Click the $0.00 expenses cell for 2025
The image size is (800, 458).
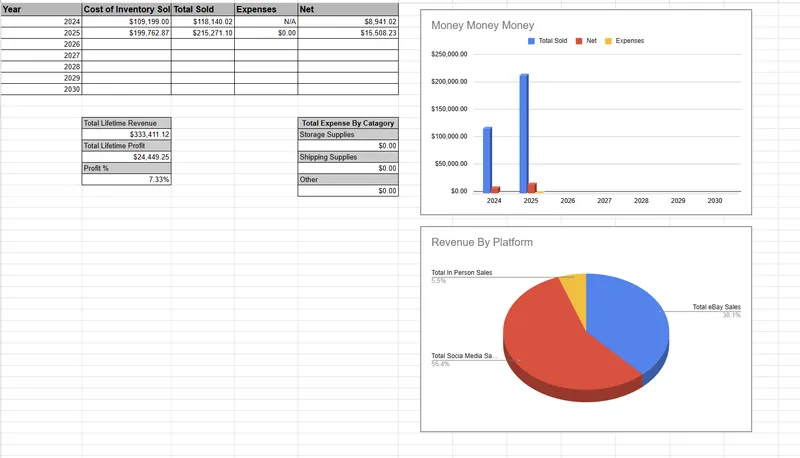266,33
